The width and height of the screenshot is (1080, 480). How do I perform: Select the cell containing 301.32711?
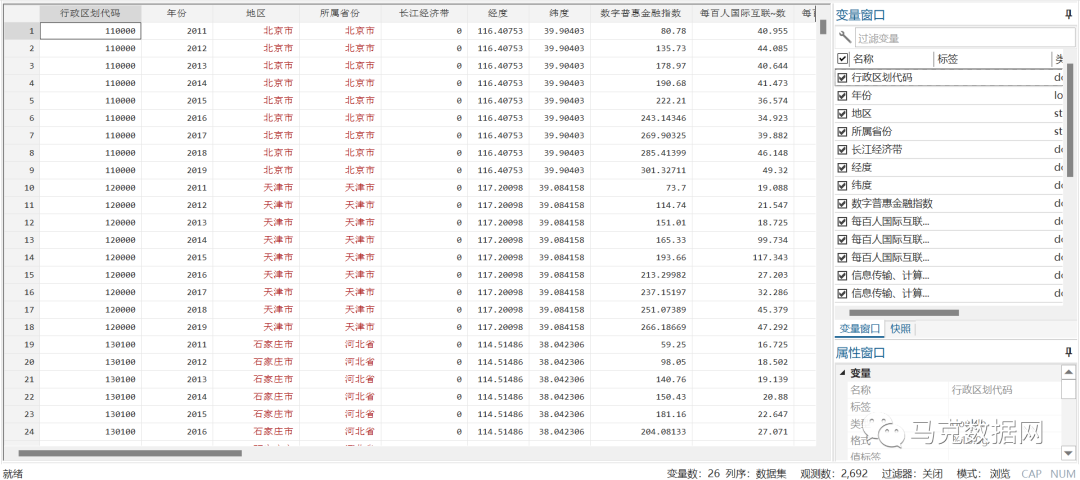641,170
